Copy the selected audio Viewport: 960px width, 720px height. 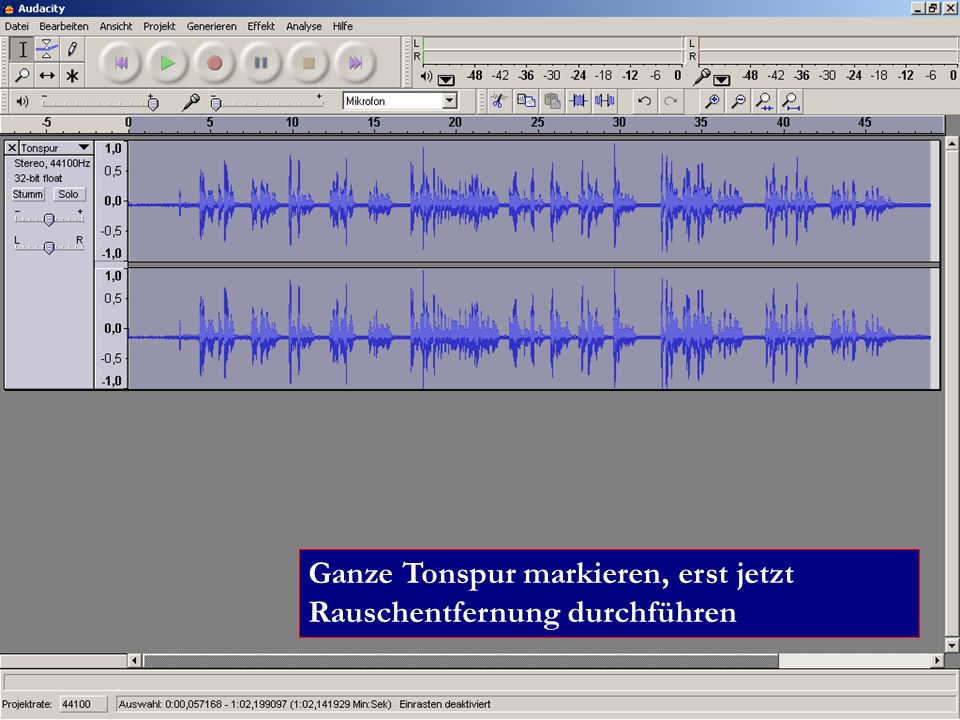click(526, 101)
